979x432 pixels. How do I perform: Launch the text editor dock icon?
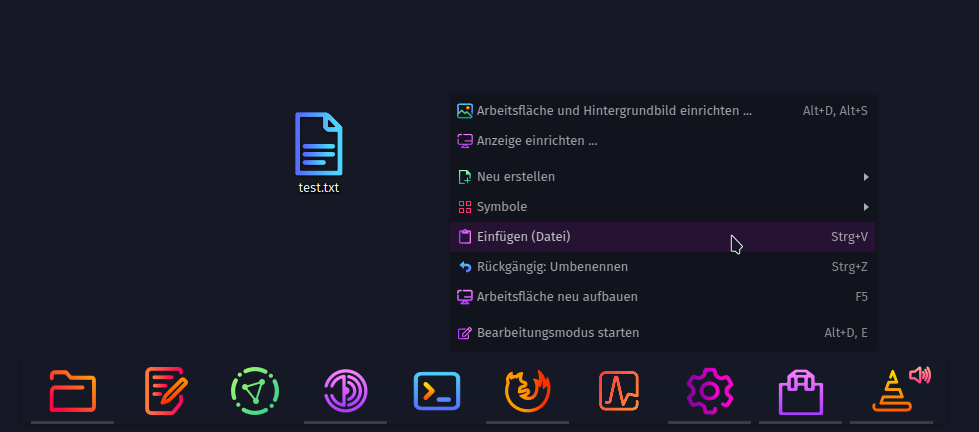(x=165, y=391)
